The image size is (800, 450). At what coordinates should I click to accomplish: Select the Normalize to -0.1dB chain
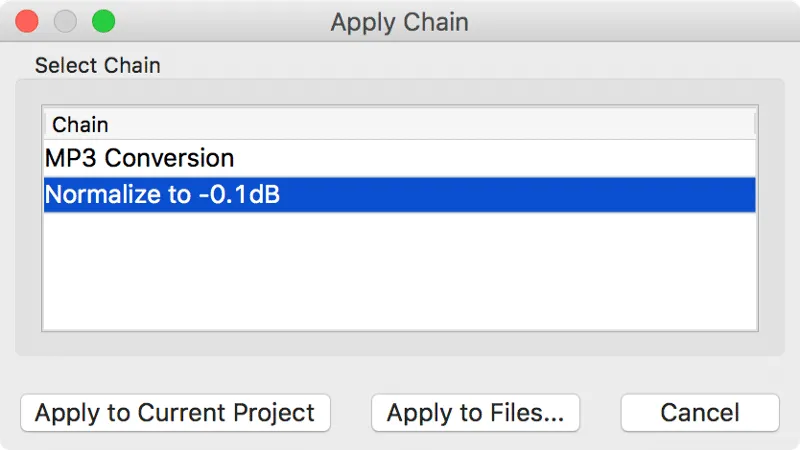tap(162, 195)
